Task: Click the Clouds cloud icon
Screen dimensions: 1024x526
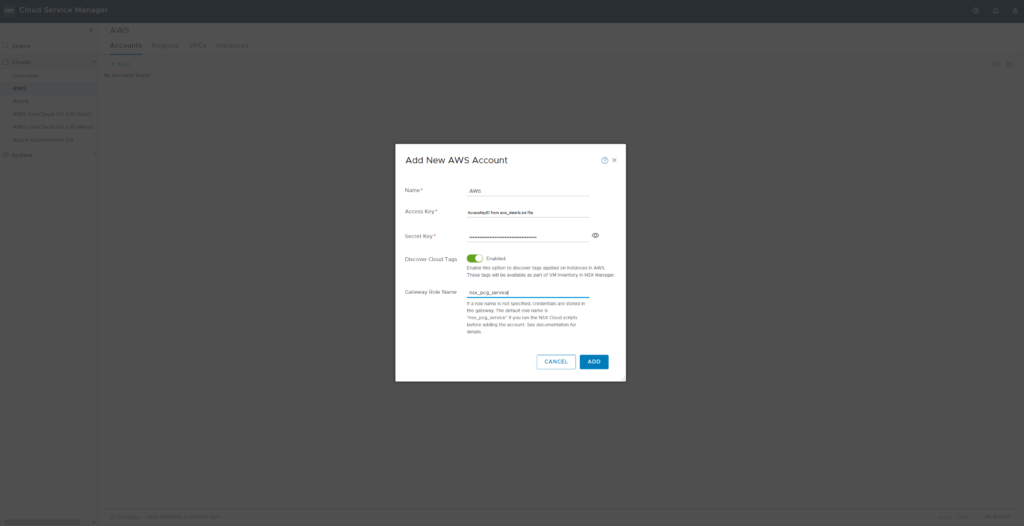Action: (x=5, y=62)
